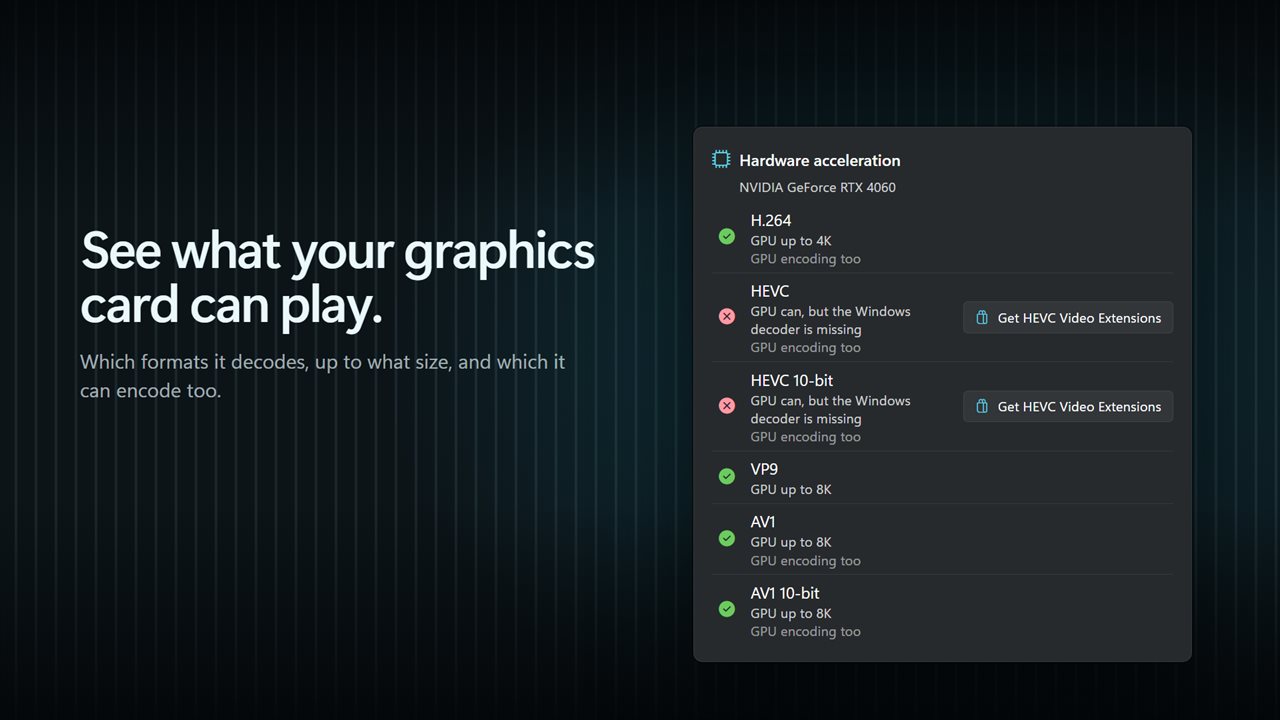This screenshot has height=720, width=1280.
Task: Click the green check icon beside H.264
Action: (727, 236)
